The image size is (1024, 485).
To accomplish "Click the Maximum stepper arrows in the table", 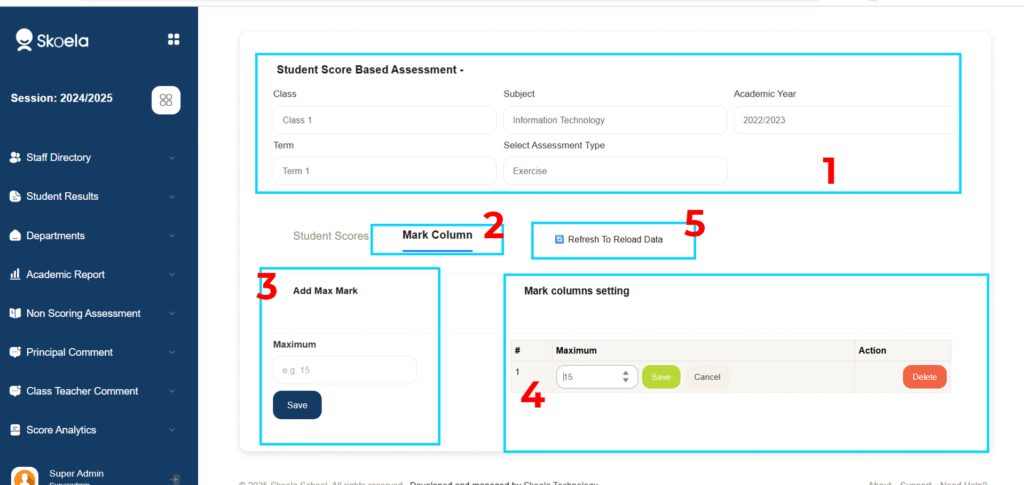I will point(626,377).
